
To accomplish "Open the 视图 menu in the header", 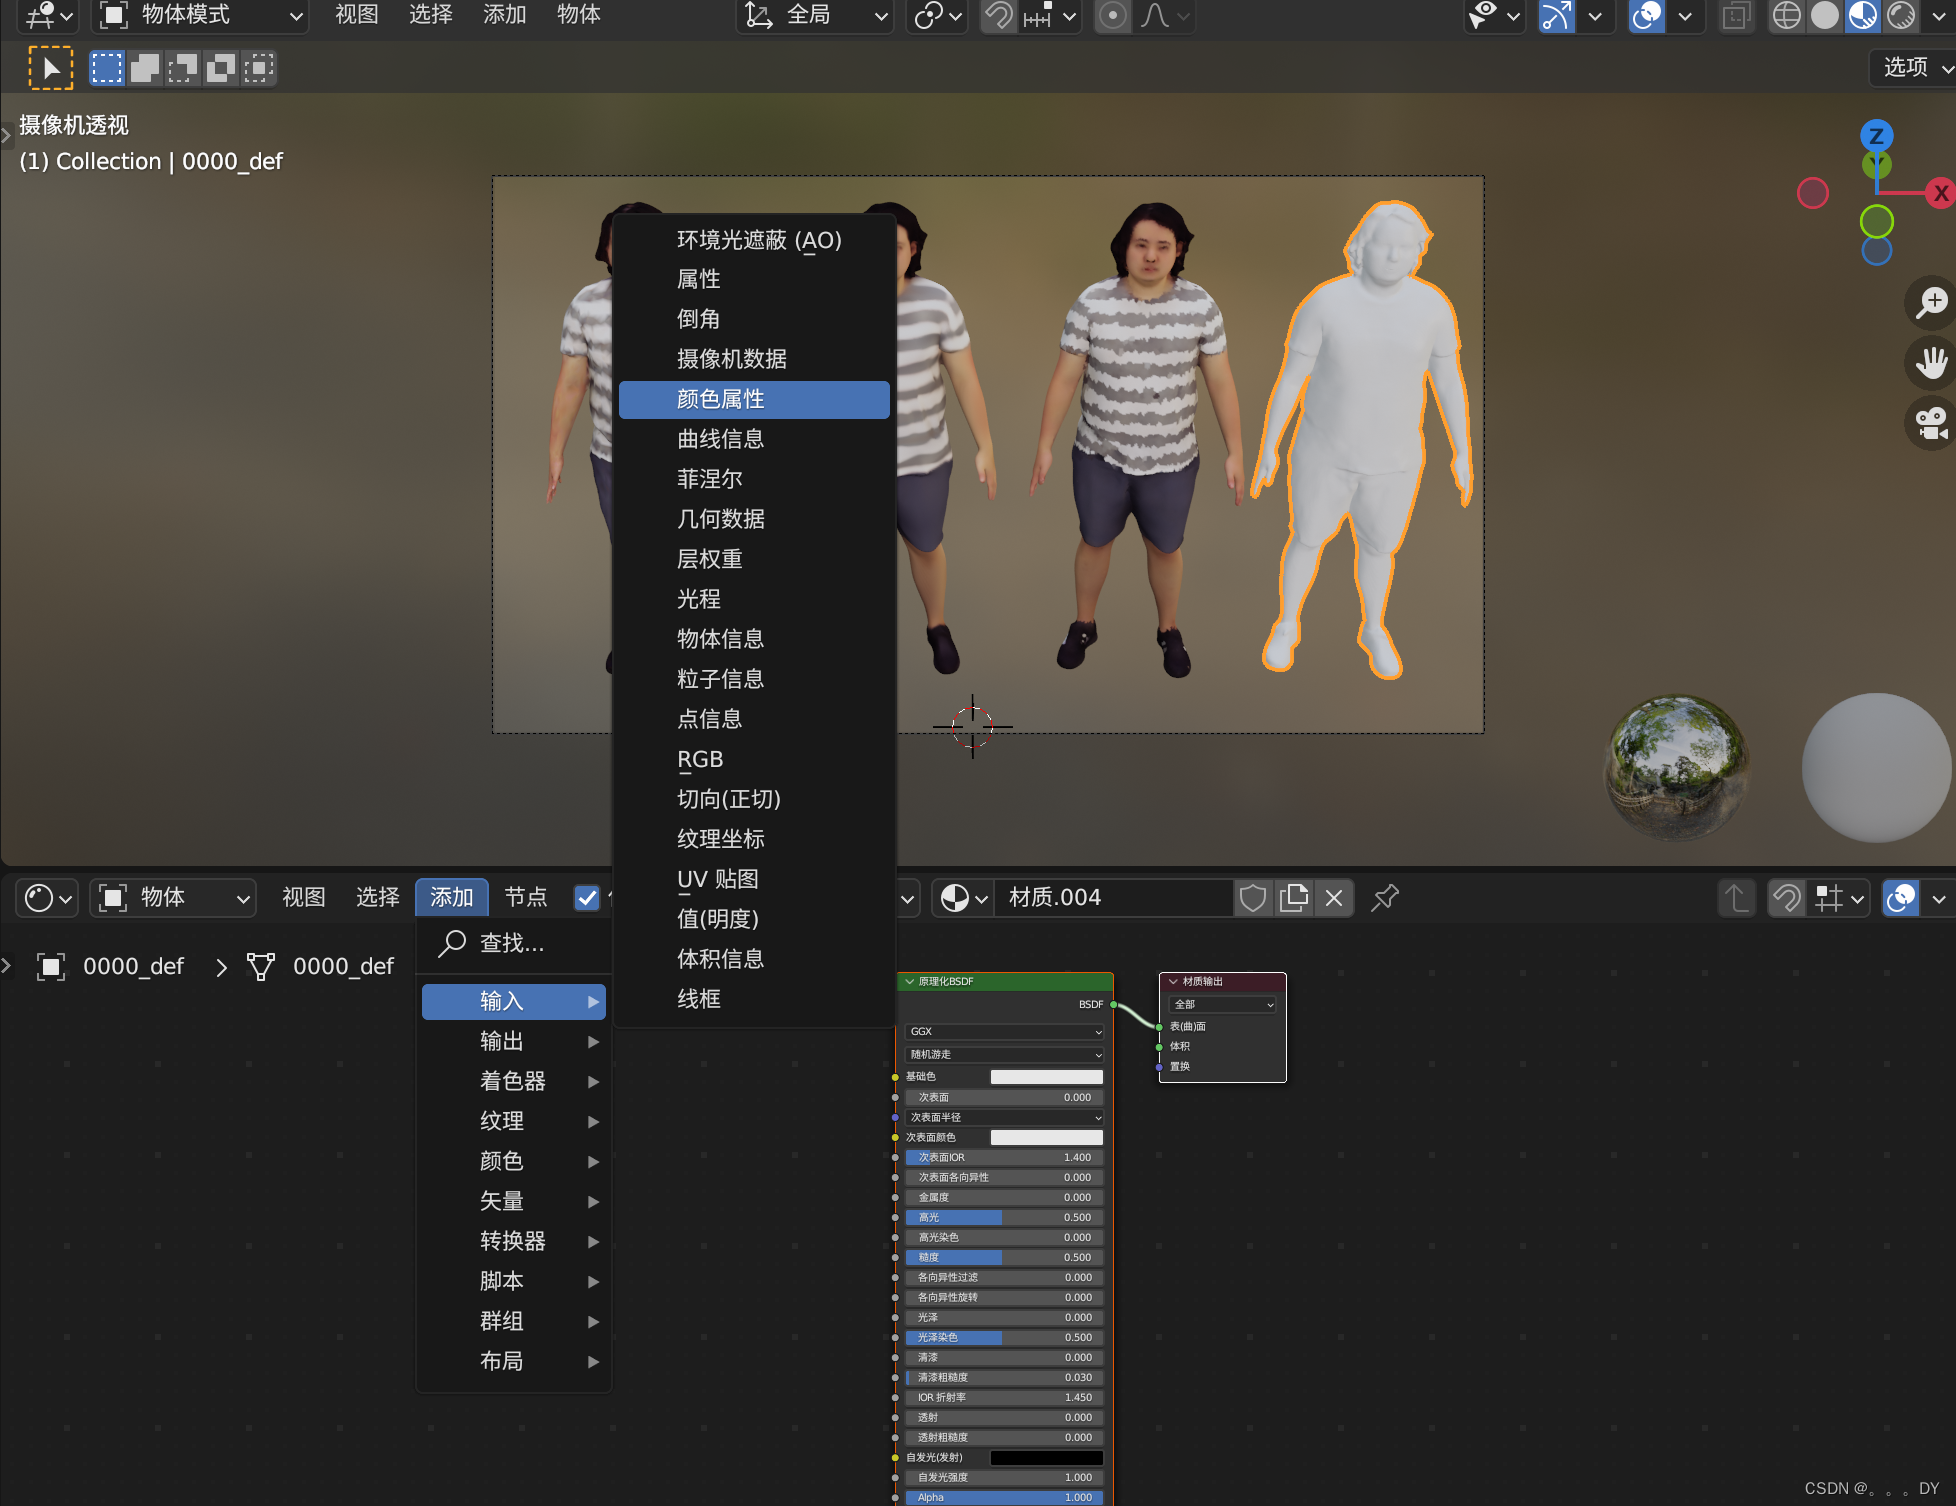I will [x=355, y=16].
